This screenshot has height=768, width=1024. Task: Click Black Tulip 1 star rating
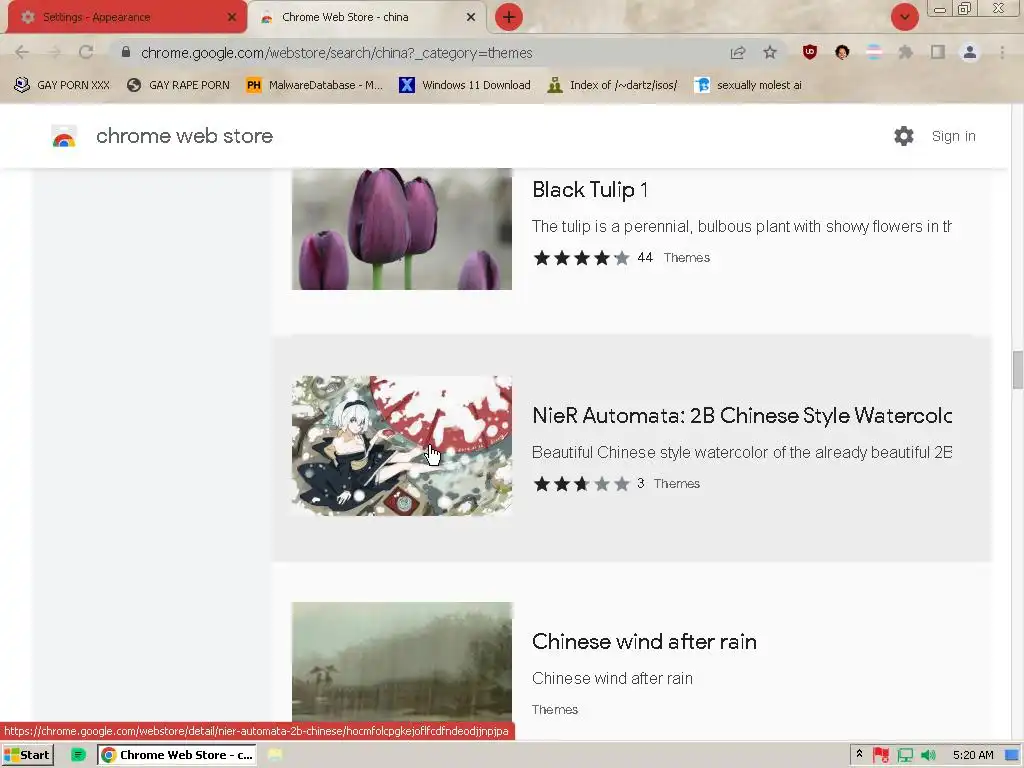581,258
